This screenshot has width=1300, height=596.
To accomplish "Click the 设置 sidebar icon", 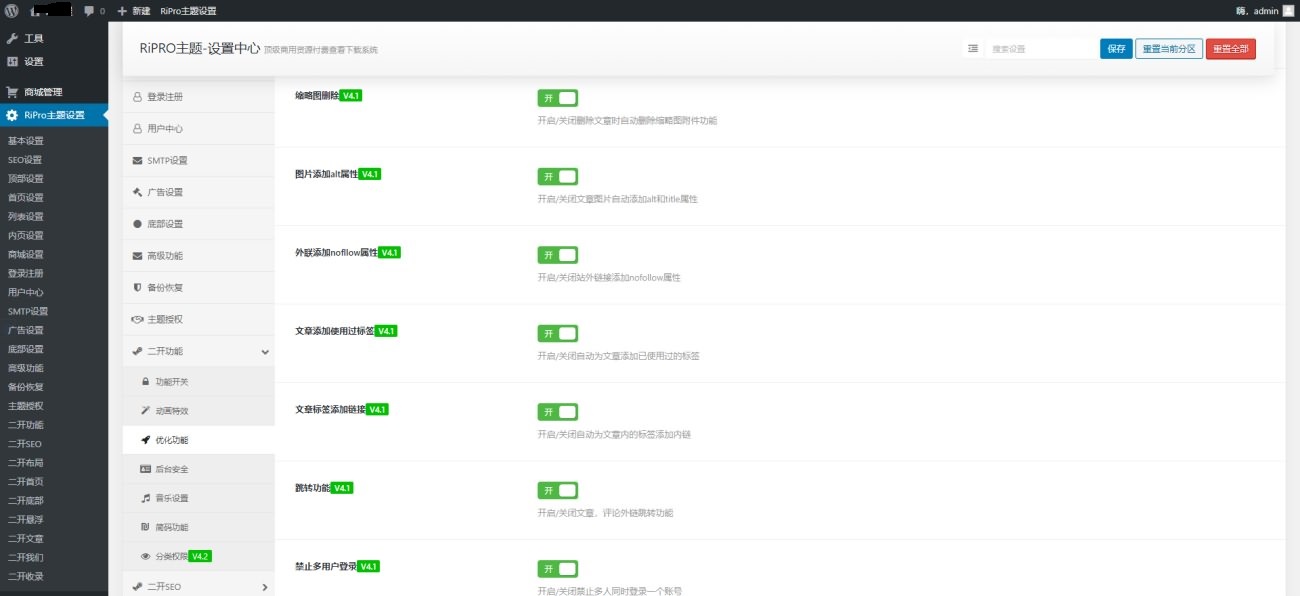I will 12,61.
